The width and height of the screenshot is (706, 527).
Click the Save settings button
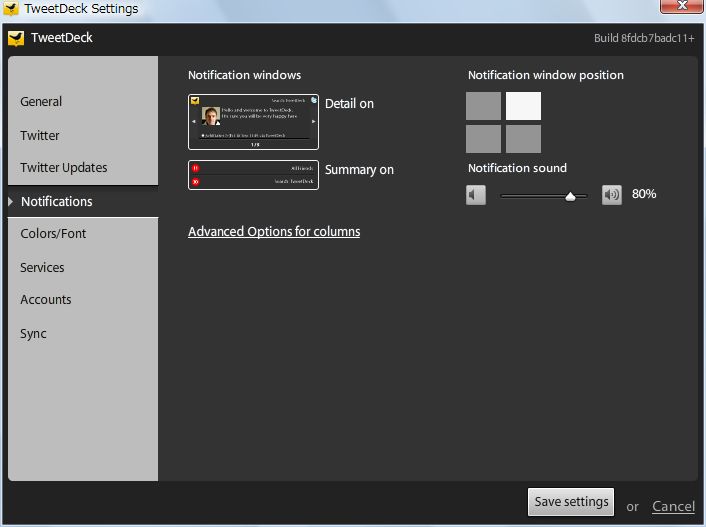[x=571, y=502]
